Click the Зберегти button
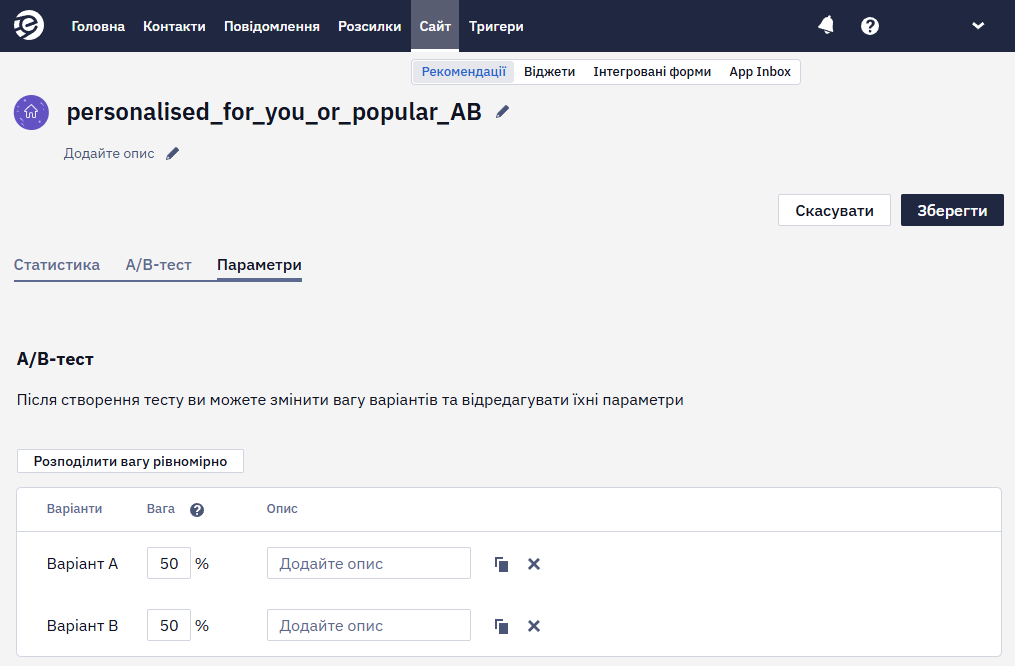 pyautogui.click(x=952, y=210)
